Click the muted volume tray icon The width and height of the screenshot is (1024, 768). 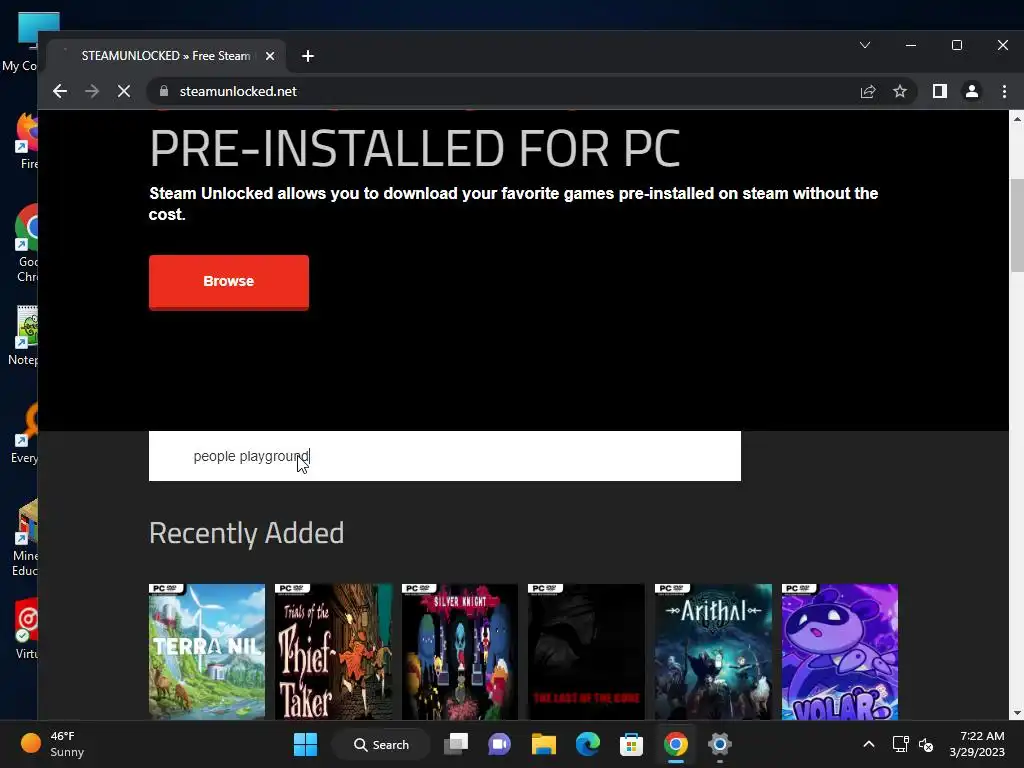[x=926, y=744]
